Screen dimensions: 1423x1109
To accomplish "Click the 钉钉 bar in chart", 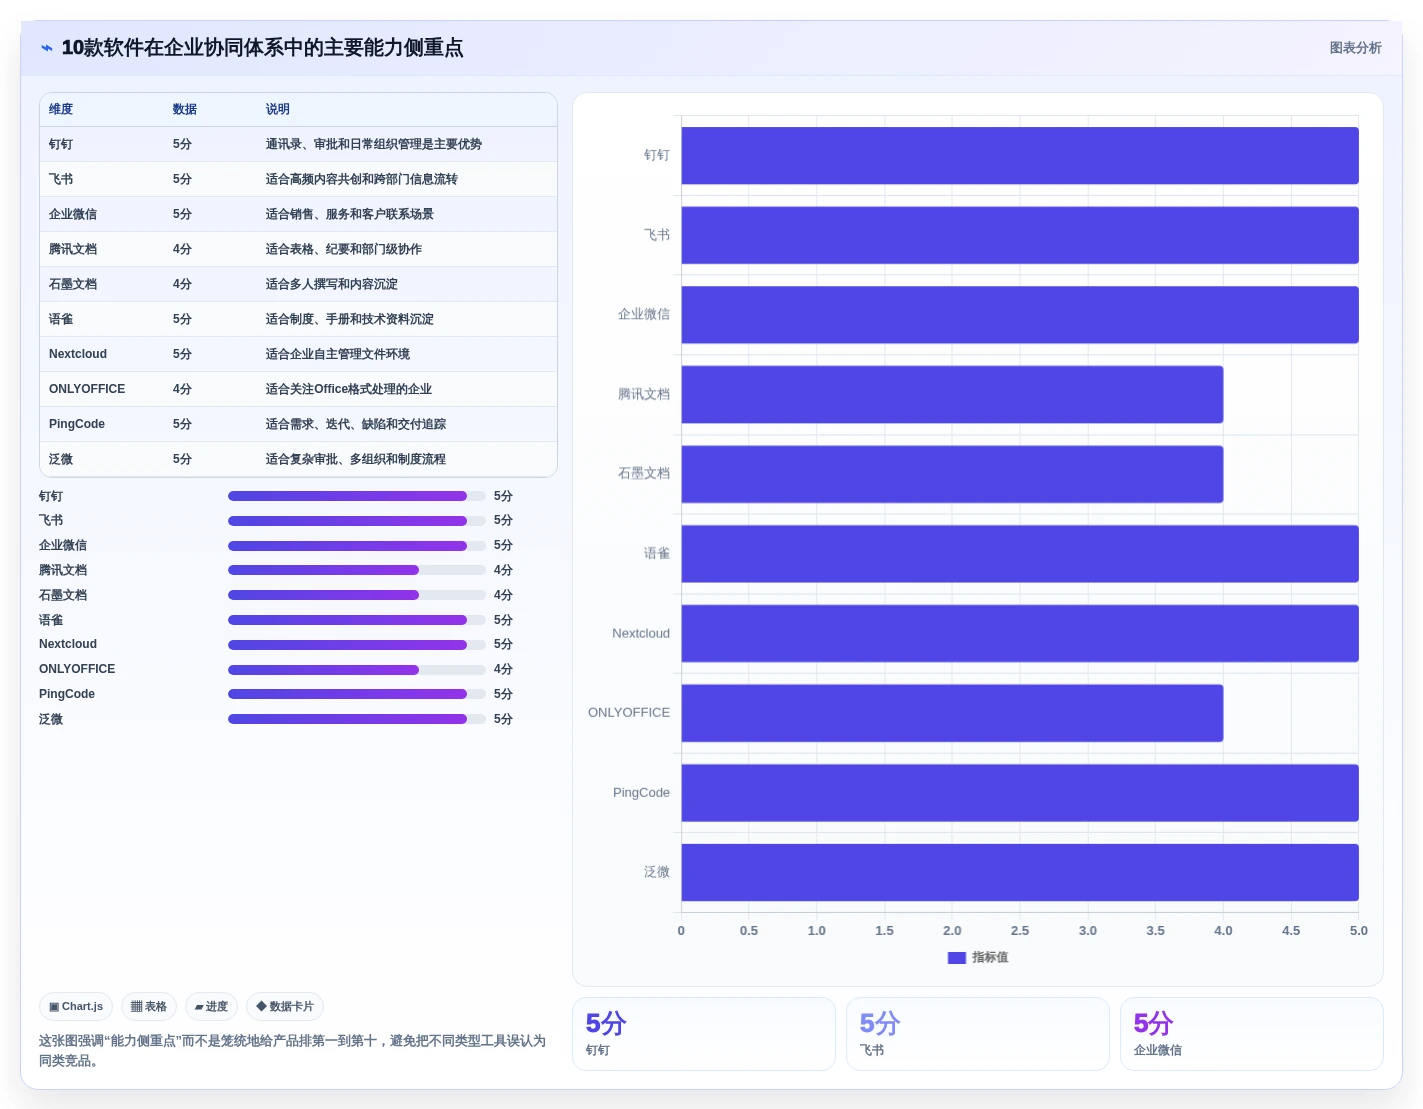I will pyautogui.click(x=1020, y=155).
